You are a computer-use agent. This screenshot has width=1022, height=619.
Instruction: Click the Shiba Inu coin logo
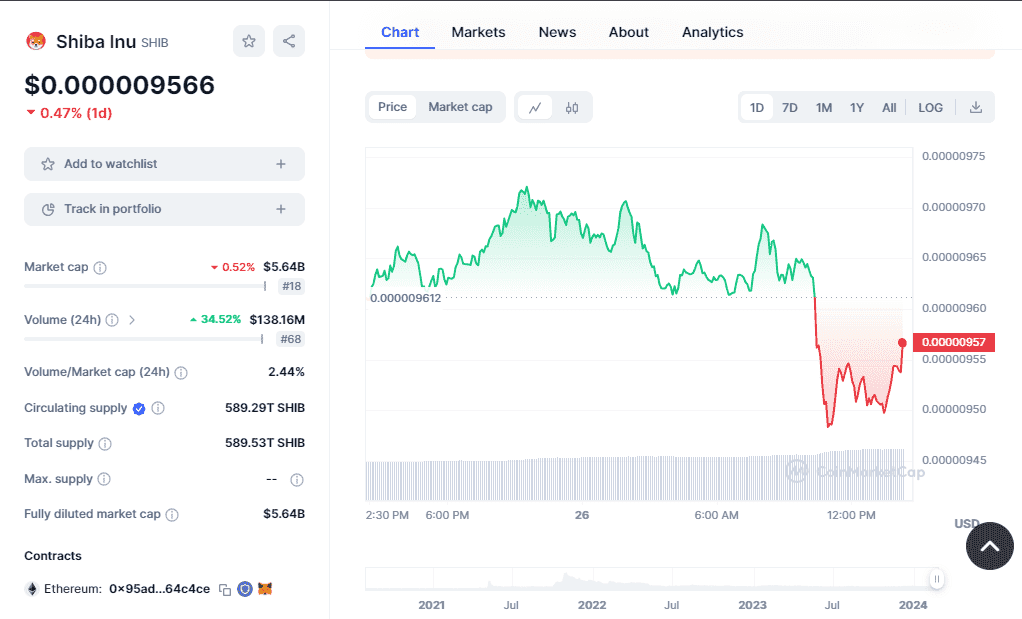(36, 41)
